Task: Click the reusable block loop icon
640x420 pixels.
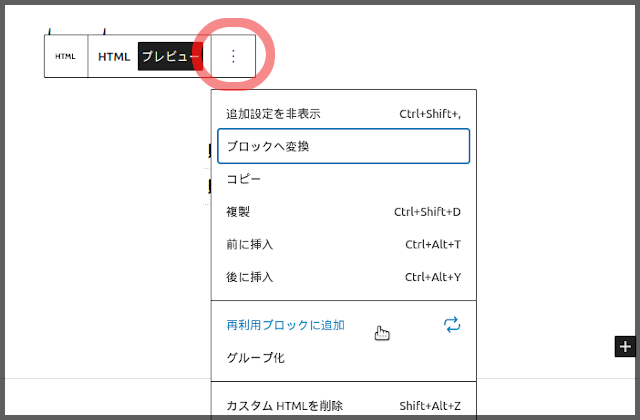Action: click(x=452, y=325)
